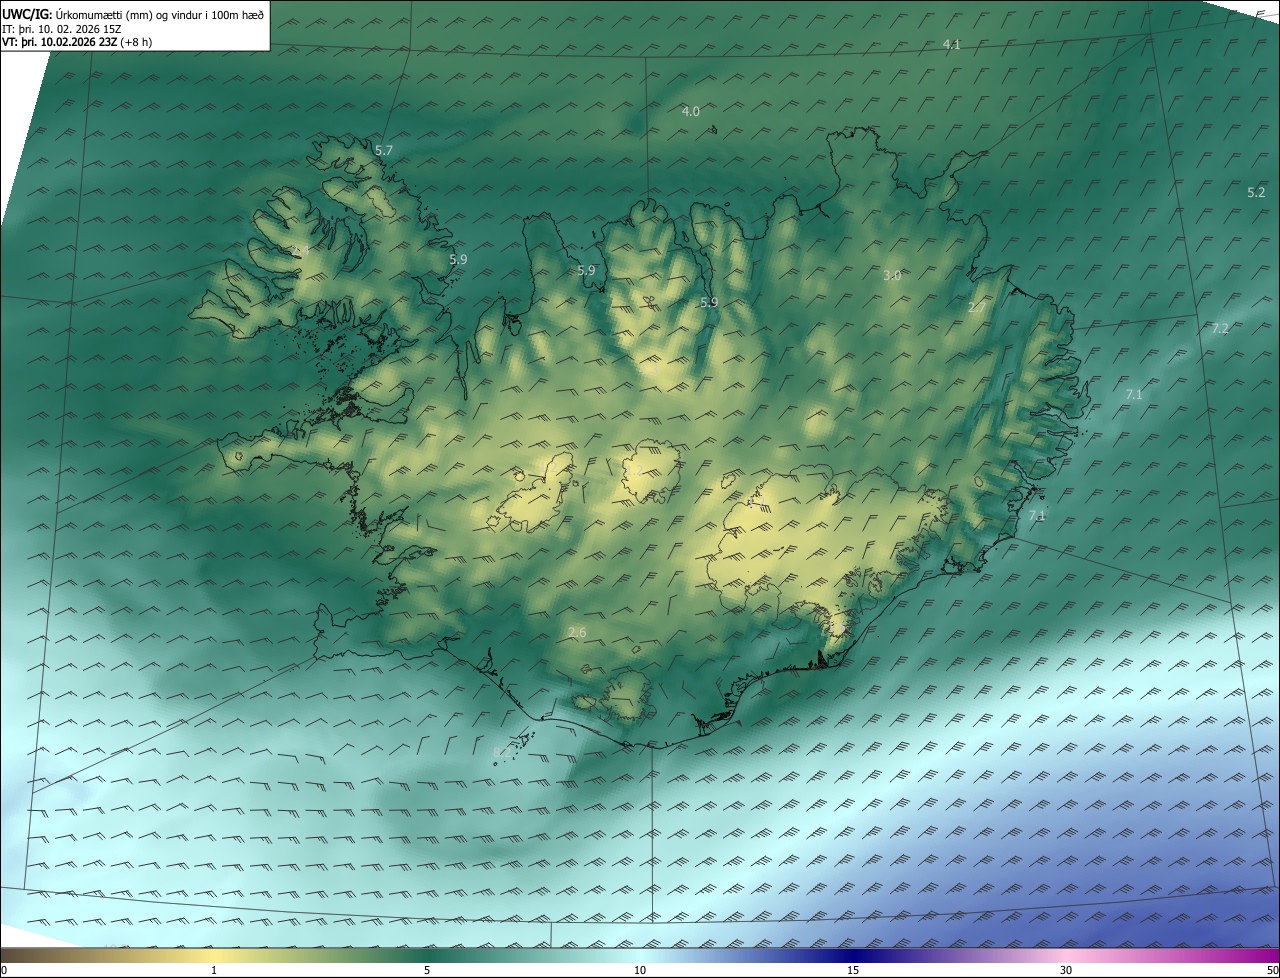Click the VT: þri. 10.02.2026 23Z (+8 h) line
The height and width of the screenshot is (978, 1280).
point(77,42)
